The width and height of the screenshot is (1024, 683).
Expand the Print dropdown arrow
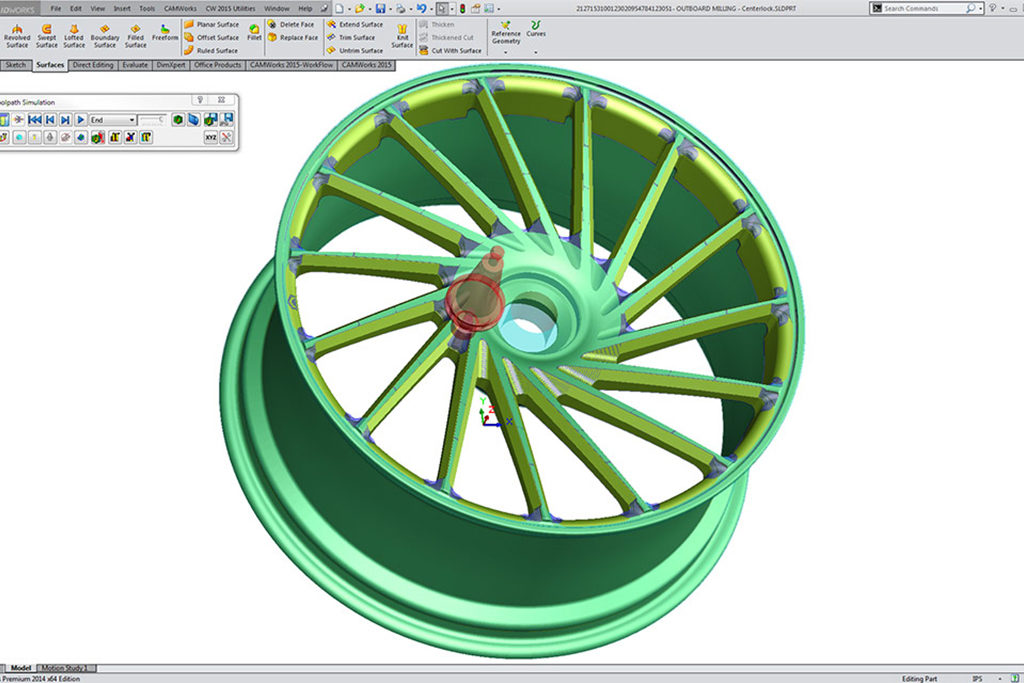[x=410, y=9]
